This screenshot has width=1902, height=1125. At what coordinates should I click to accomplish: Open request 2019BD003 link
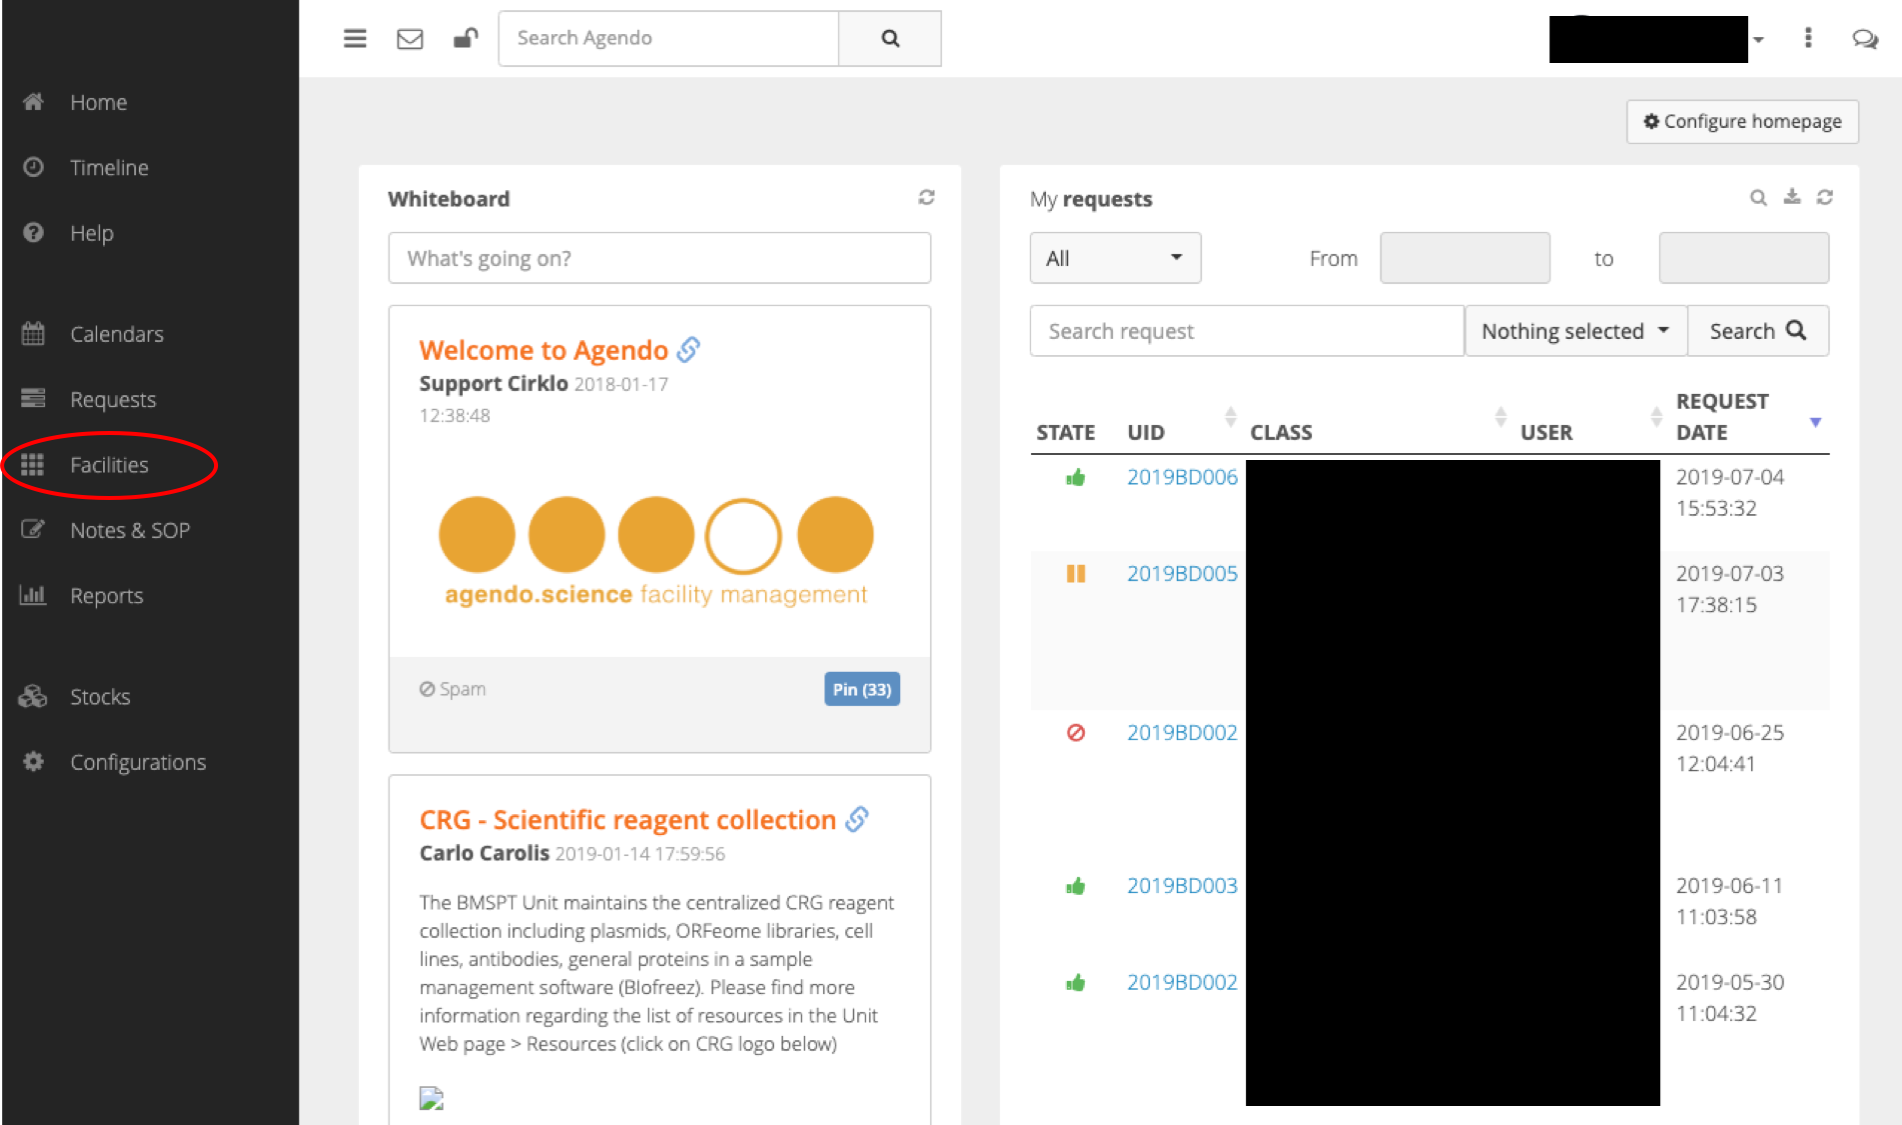1182,885
